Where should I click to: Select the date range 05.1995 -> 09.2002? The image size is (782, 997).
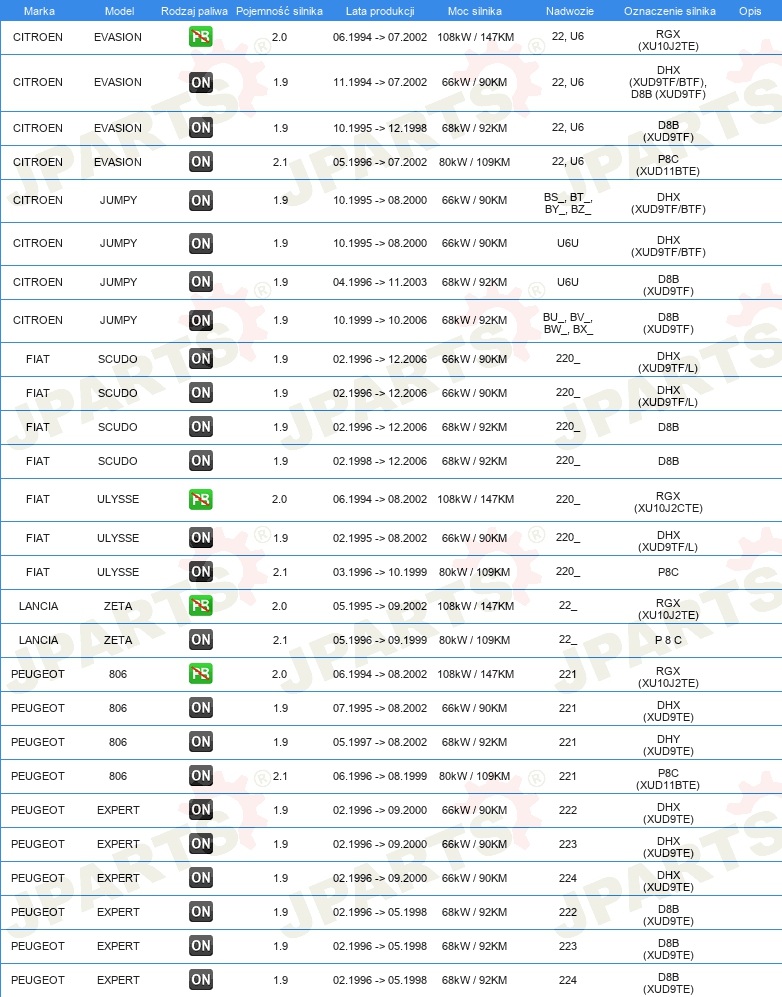(x=380, y=606)
